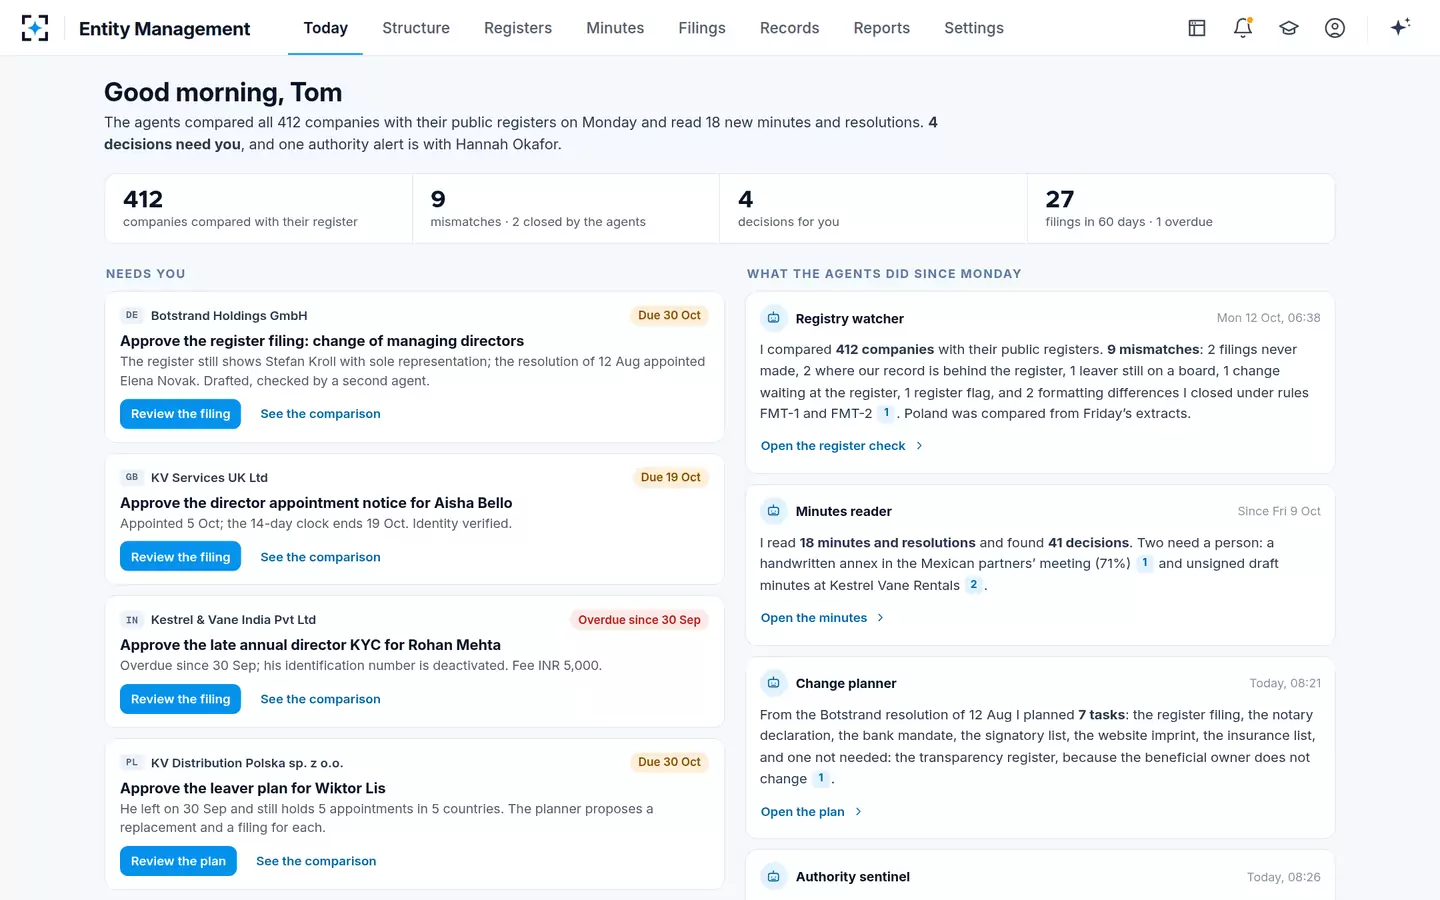
Task: Click the Authority sentinel agent icon
Action: tap(773, 877)
